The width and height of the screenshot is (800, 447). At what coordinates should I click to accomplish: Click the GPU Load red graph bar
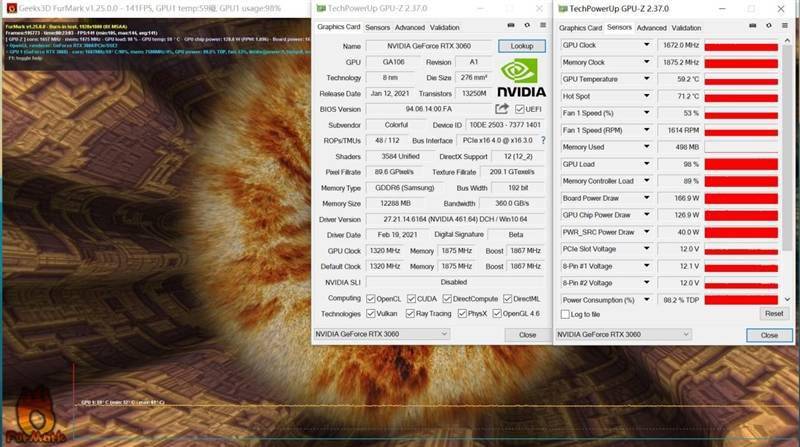[x=741, y=164]
